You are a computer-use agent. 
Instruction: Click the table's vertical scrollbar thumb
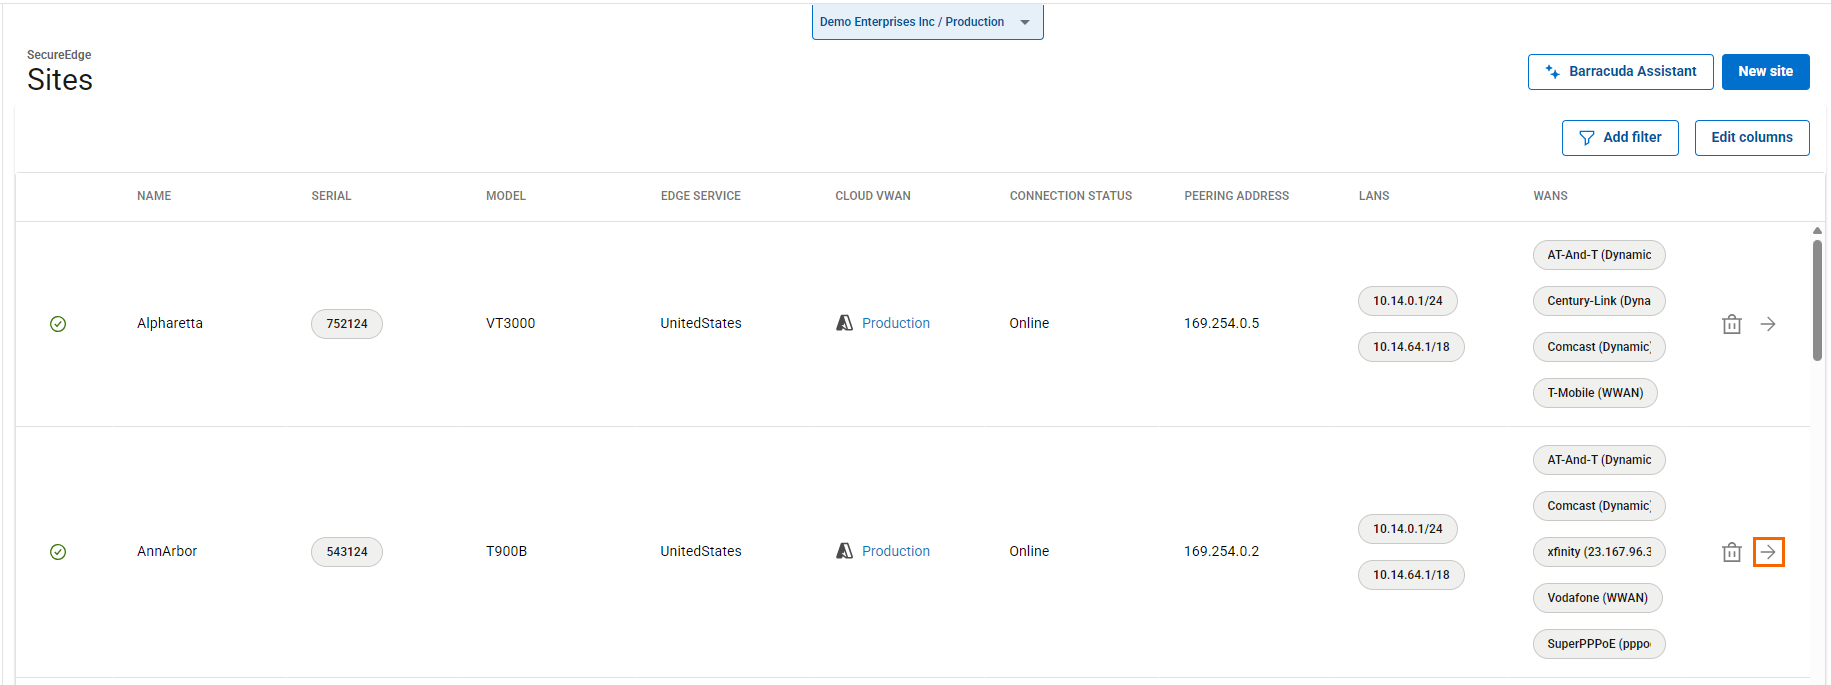(1817, 300)
